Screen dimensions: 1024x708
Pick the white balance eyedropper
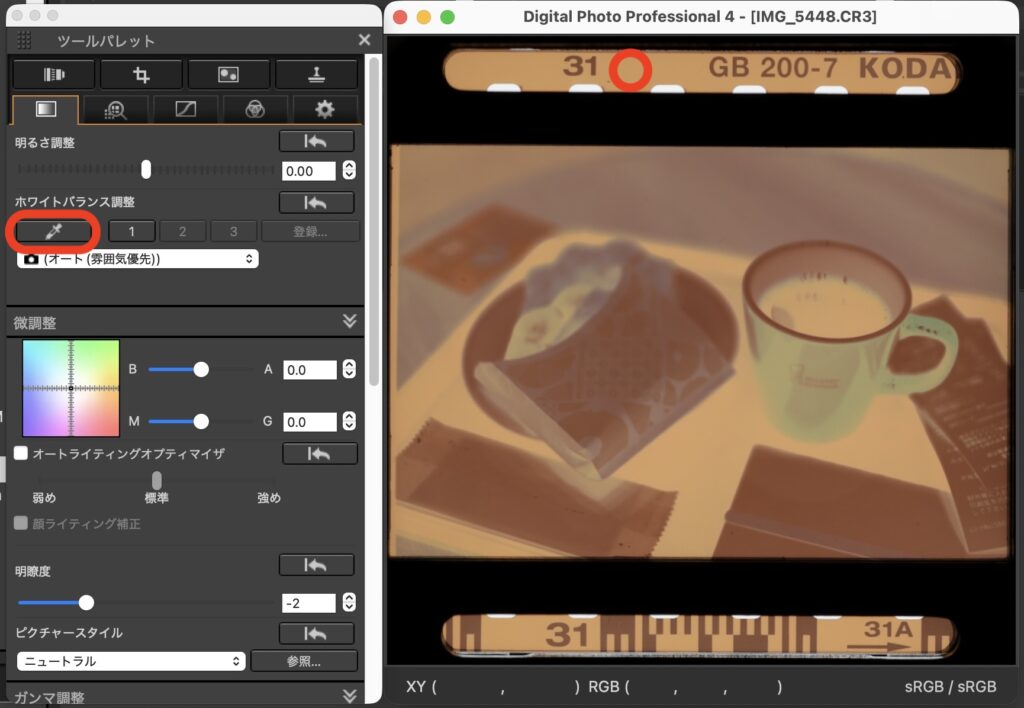53,232
